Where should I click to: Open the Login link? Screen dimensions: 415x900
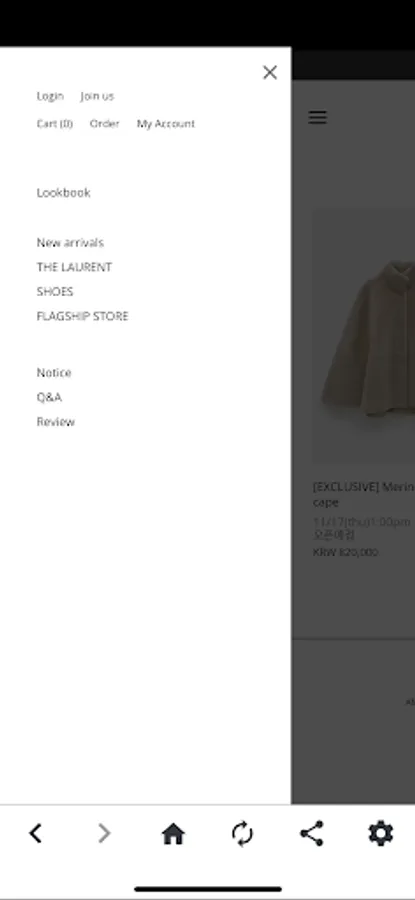click(x=50, y=96)
